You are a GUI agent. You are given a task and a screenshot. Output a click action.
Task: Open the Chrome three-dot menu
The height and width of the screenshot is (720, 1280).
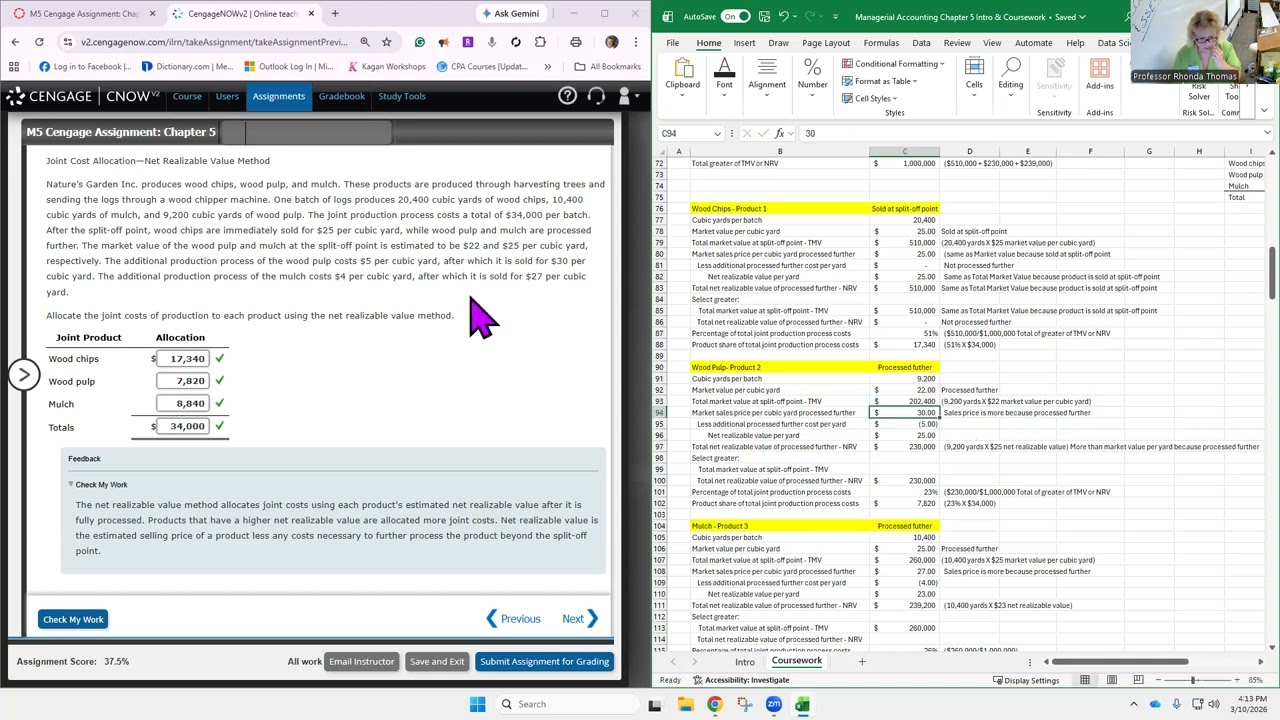pos(636,42)
